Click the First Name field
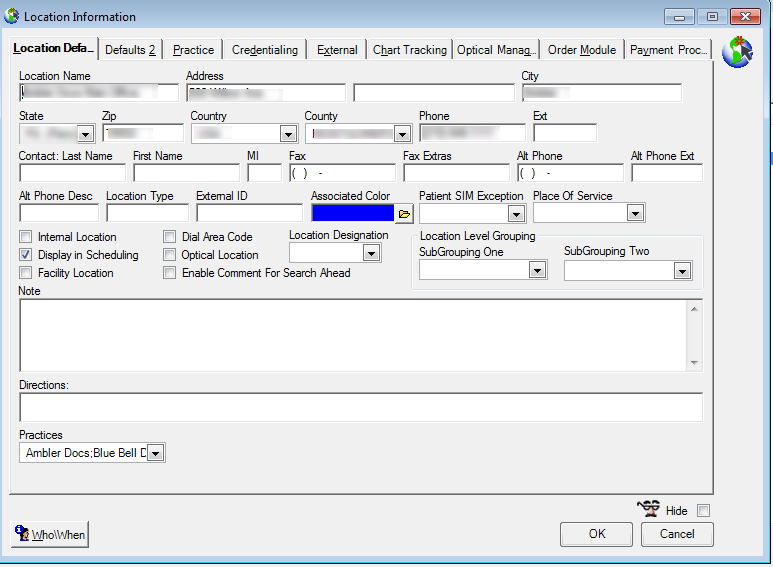Viewport: 773px width, 567px height. click(x=186, y=173)
